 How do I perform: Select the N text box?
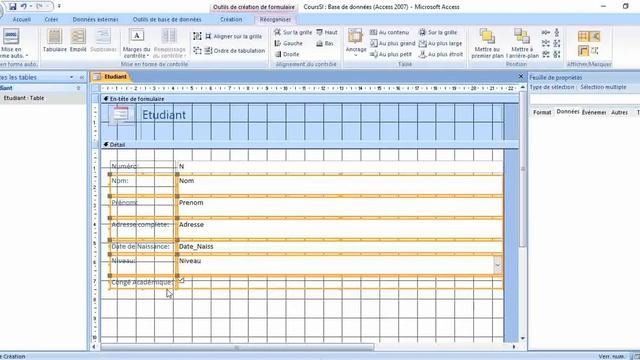tap(340, 166)
